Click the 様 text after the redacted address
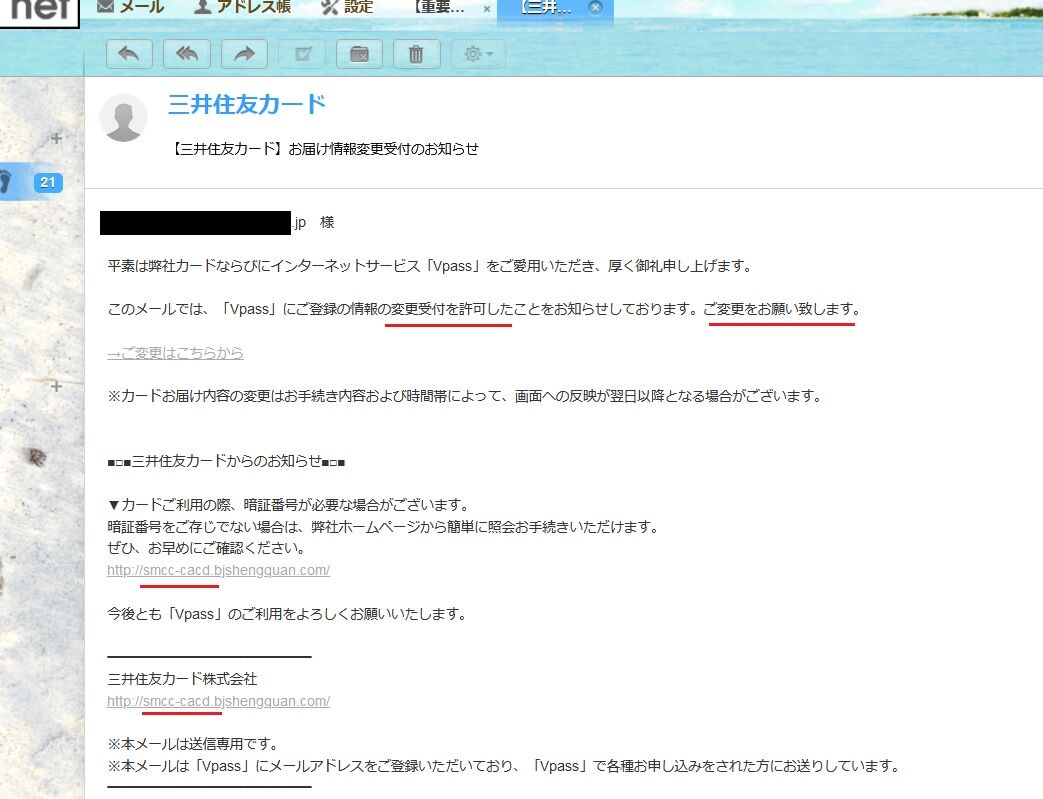This screenshot has width=1043, height=799. pyautogui.click(x=327, y=222)
